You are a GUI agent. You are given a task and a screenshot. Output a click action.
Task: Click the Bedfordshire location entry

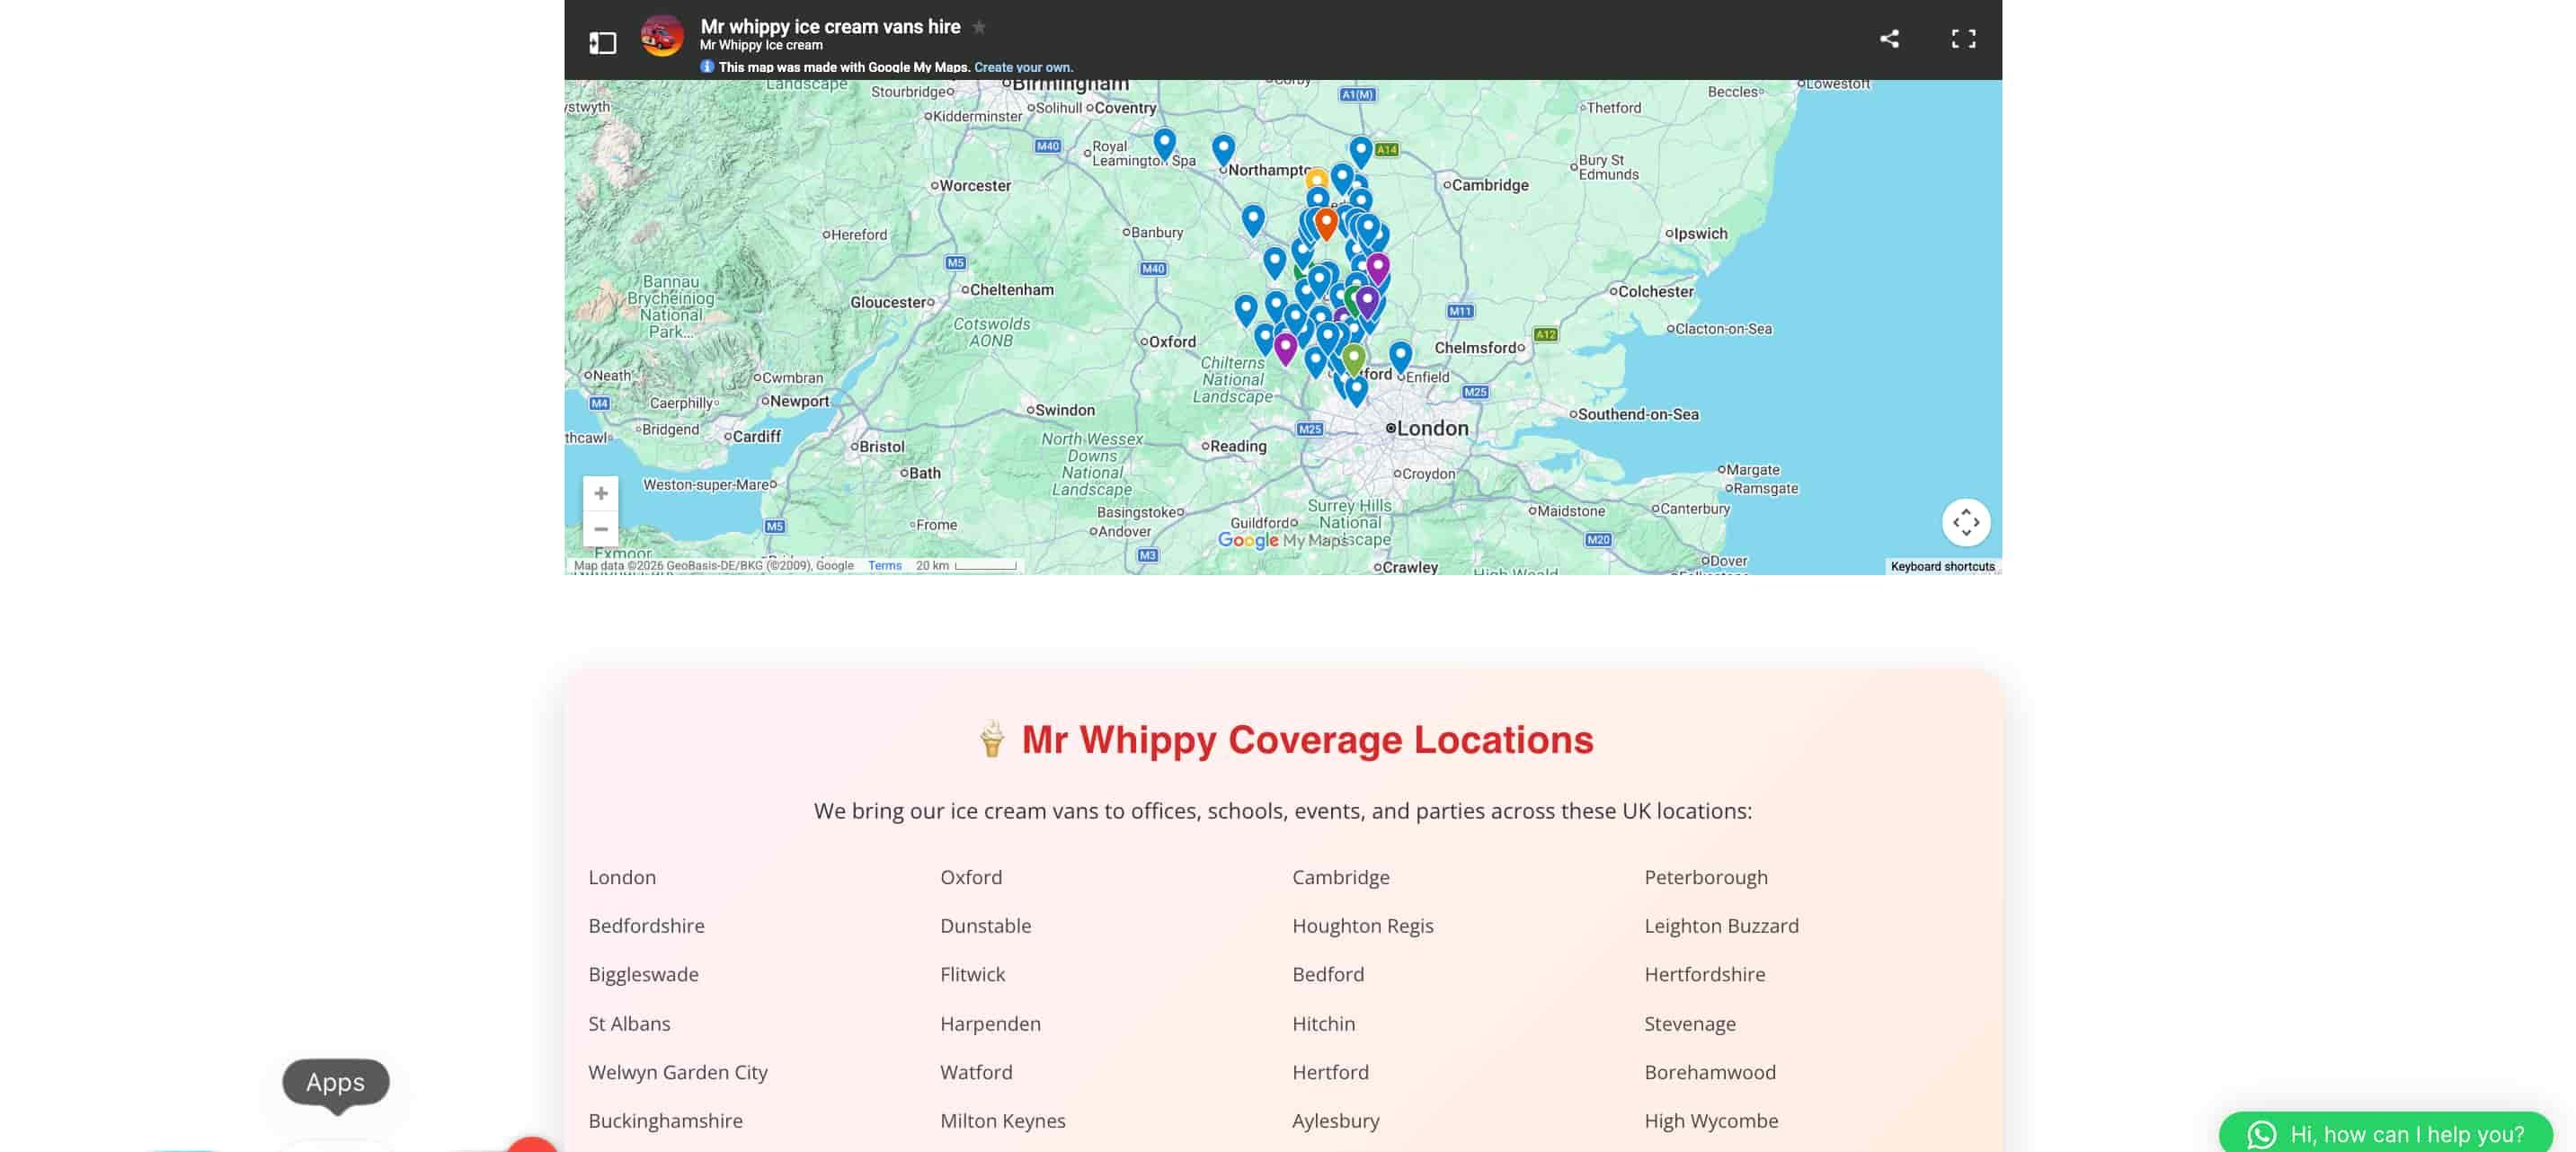tap(646, 926)
